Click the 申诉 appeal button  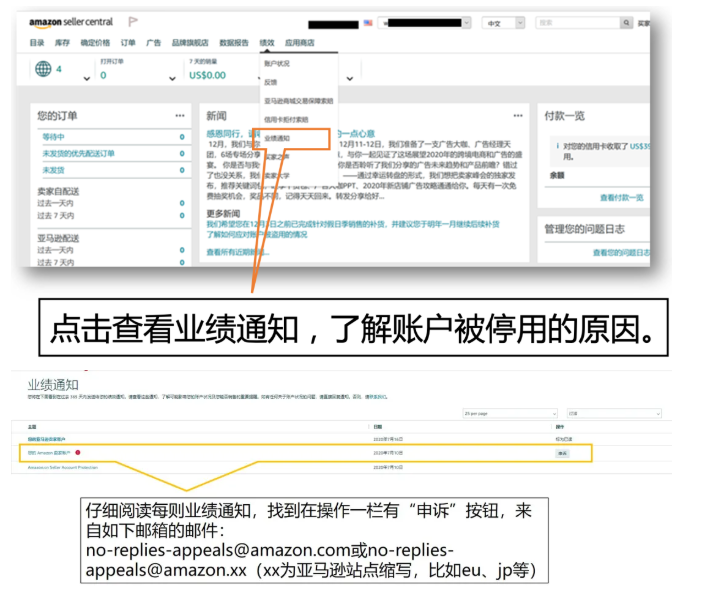tap(563, 453)
